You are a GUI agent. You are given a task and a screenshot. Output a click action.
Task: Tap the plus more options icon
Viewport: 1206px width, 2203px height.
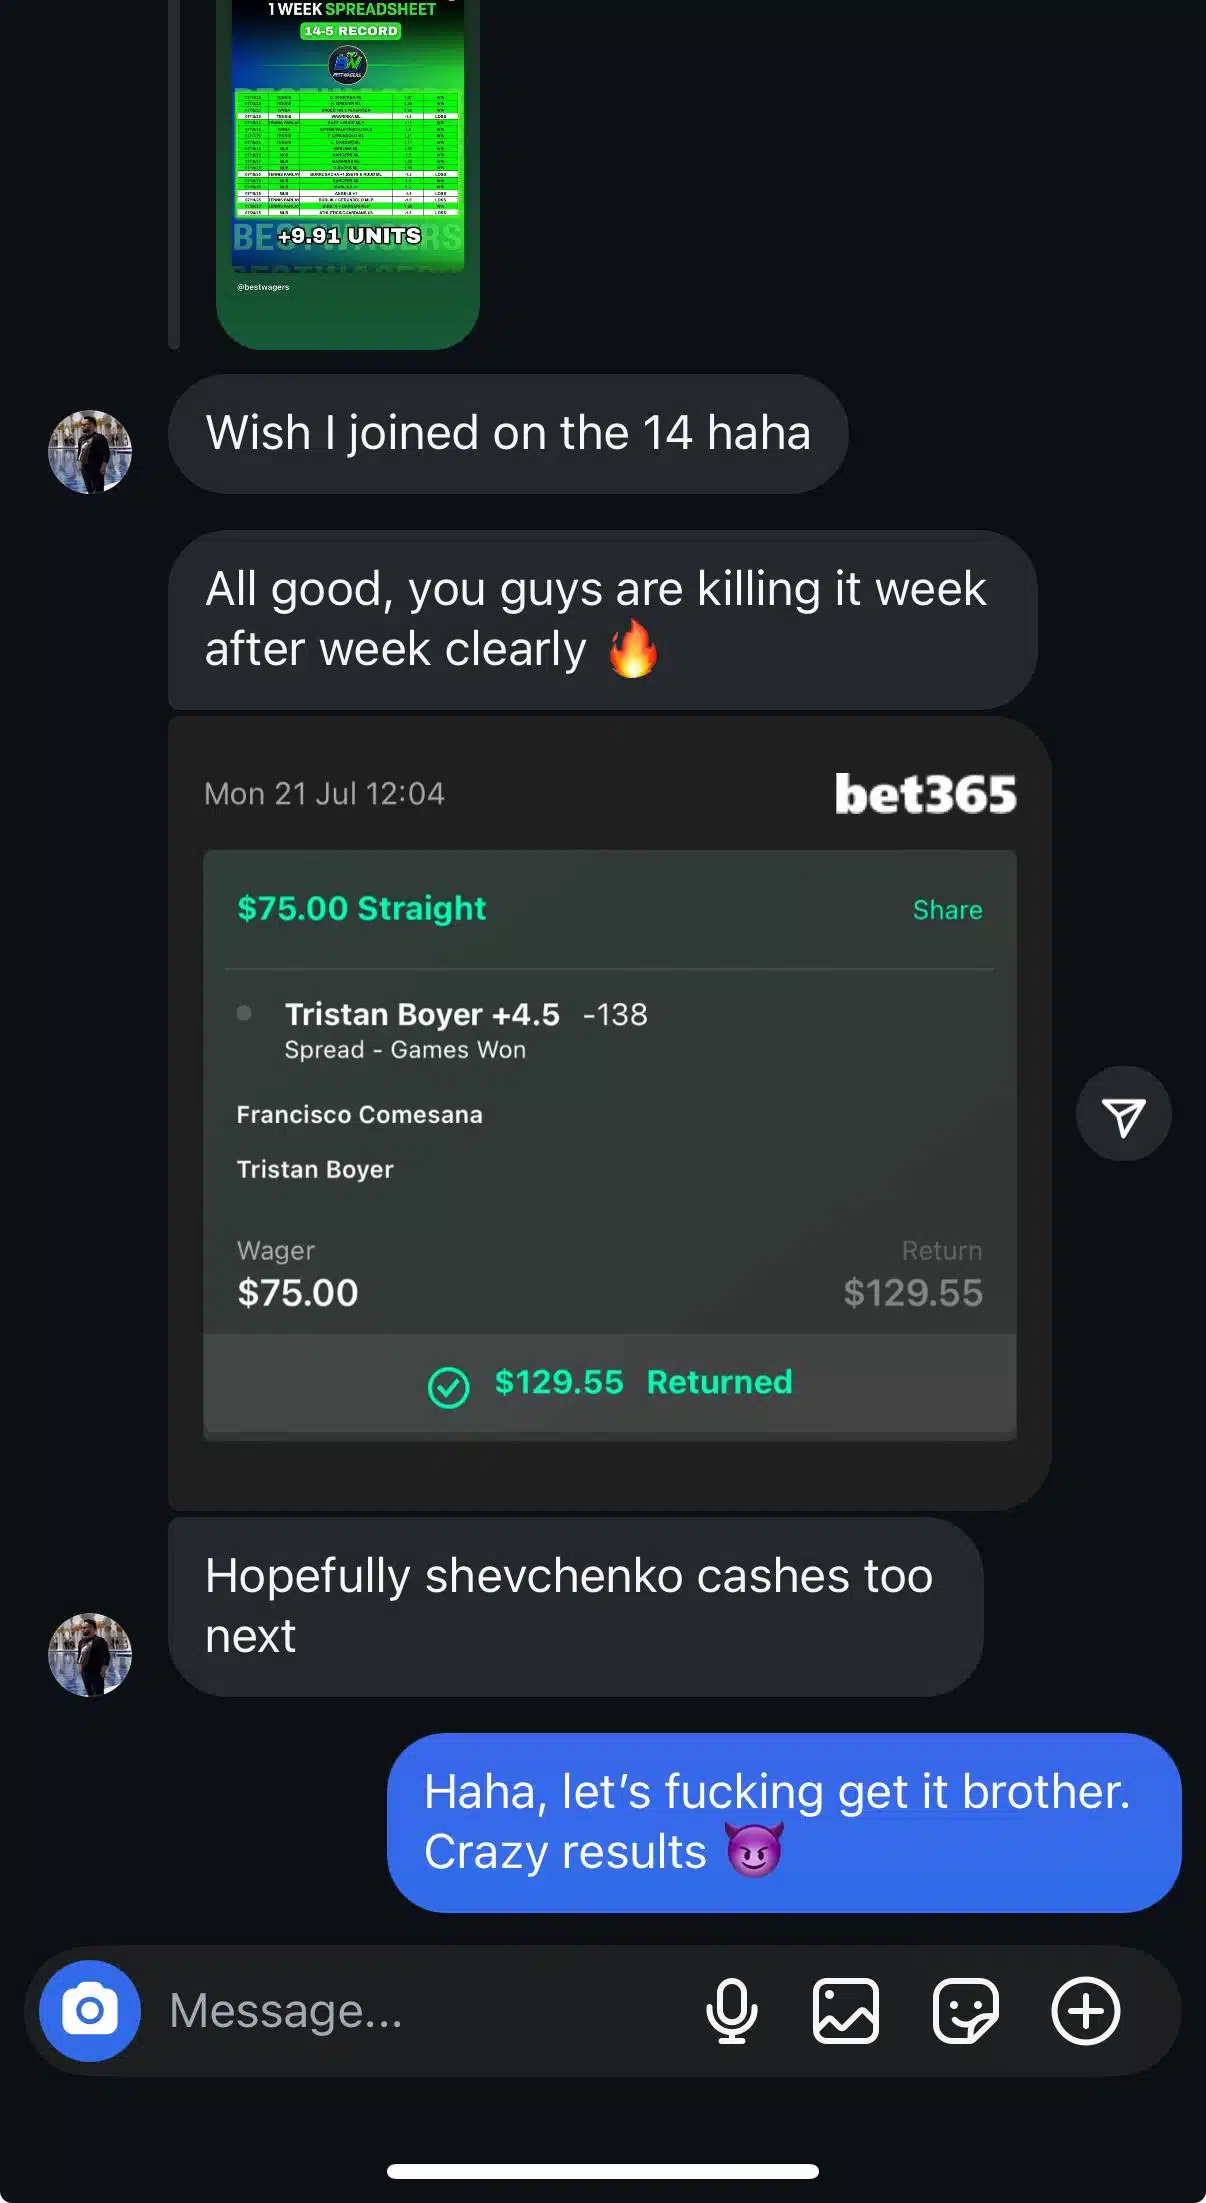point(1085,2010)
